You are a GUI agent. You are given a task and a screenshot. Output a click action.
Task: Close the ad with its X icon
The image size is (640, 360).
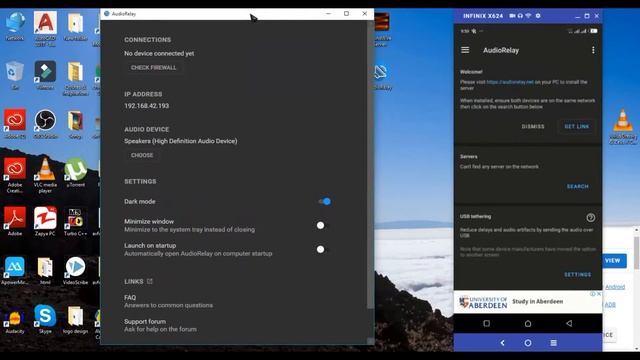point(599,294)
